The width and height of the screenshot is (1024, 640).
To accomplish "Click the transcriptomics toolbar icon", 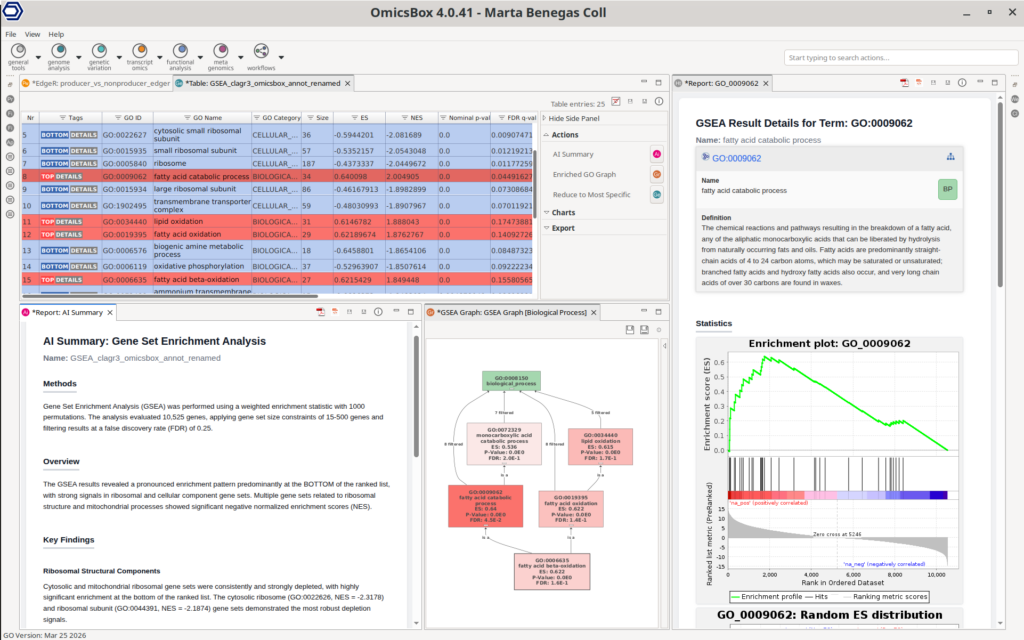I will click(x=141, y=51).
